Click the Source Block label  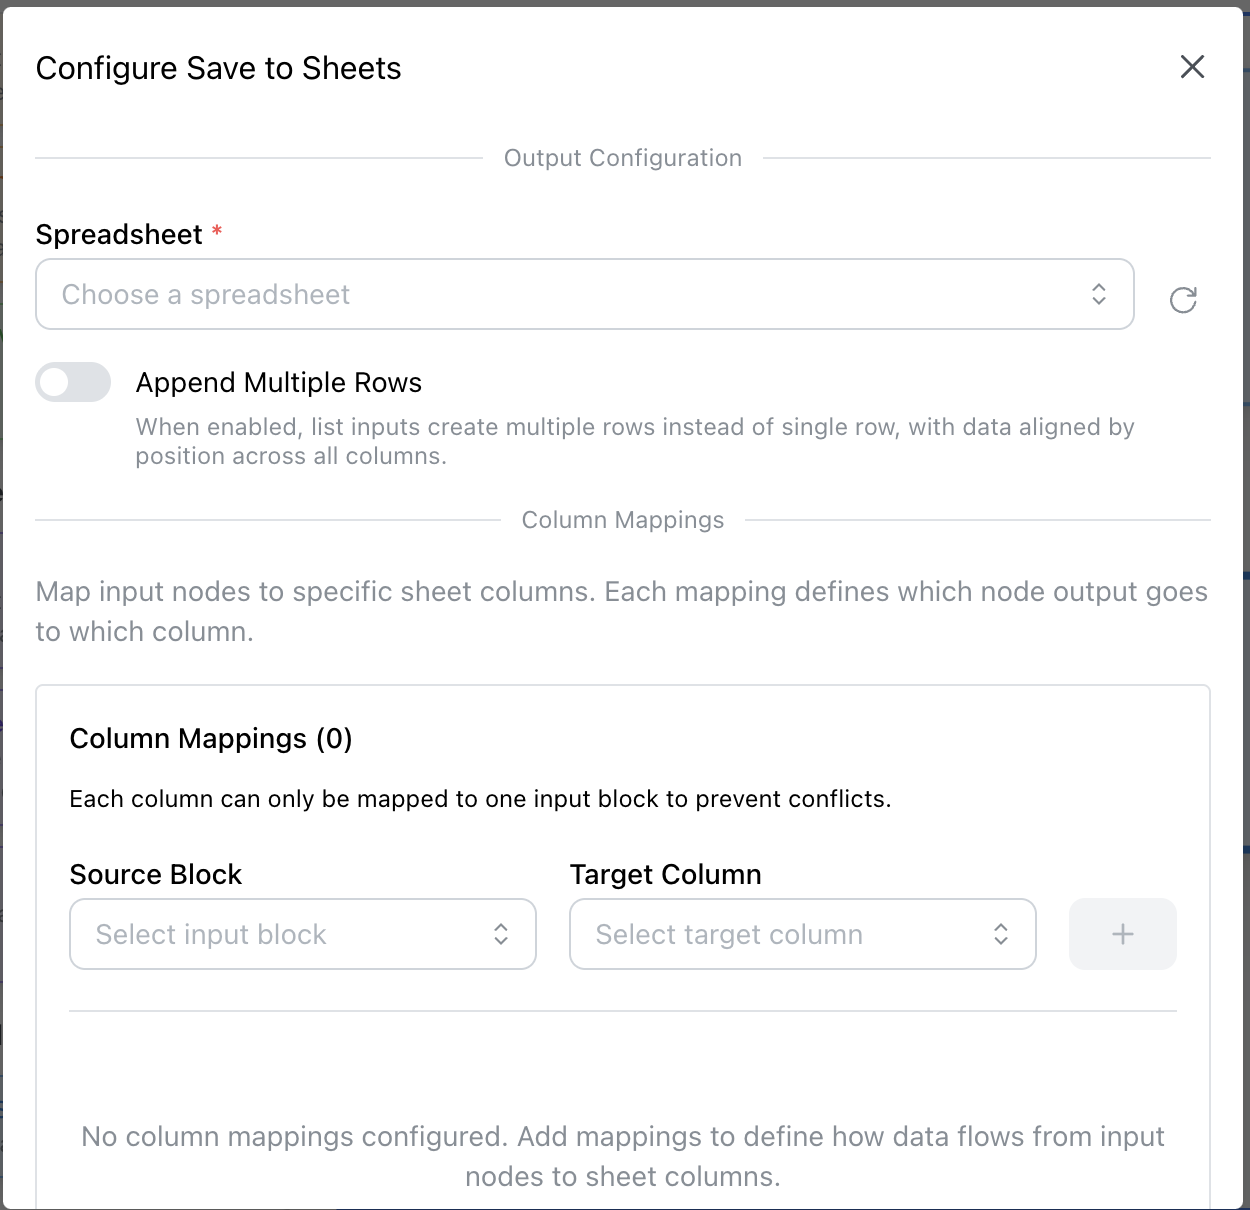coord(156,874)
